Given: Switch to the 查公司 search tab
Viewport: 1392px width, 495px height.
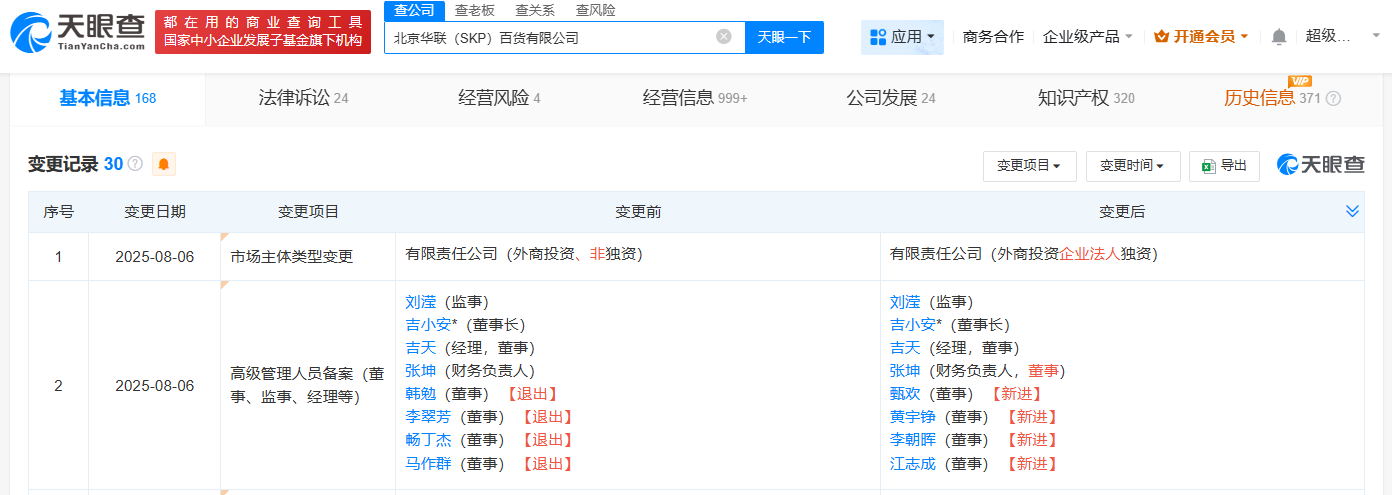Looking at the screenshot, I should pyautogui.click(x=414, y=10).
